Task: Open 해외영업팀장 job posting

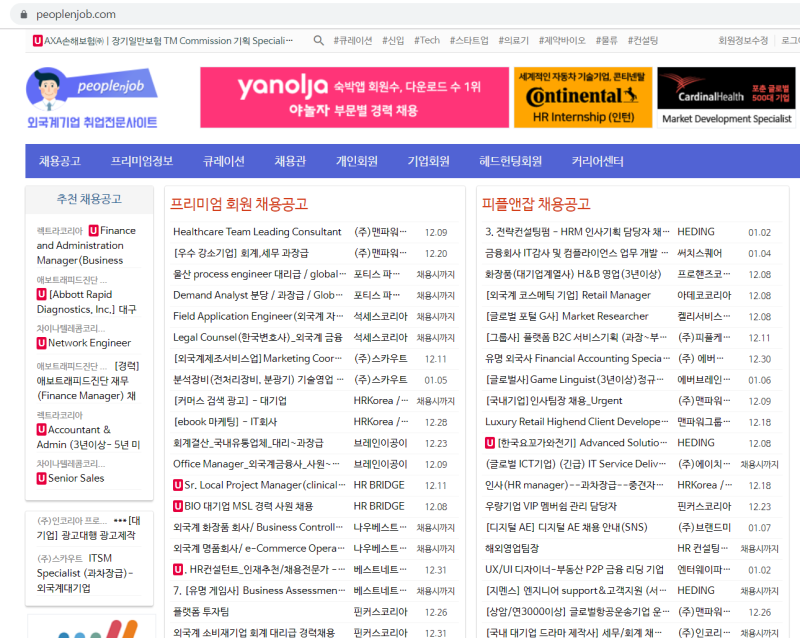Action: coord(512,549)
